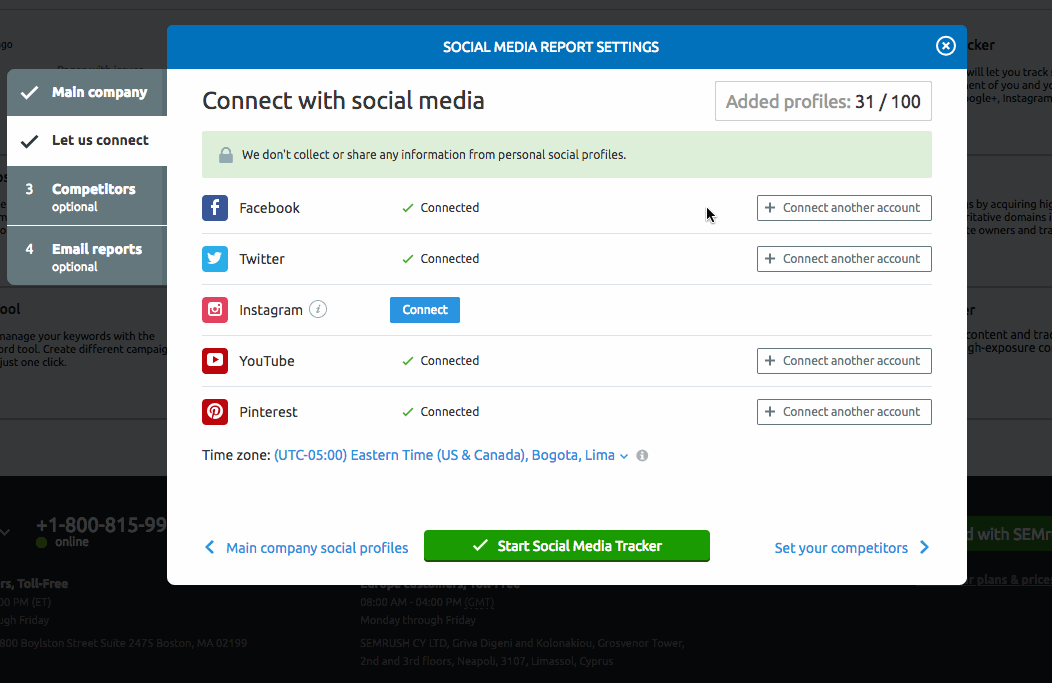Click the Time zone label
1052x683 pixels.
236,456
